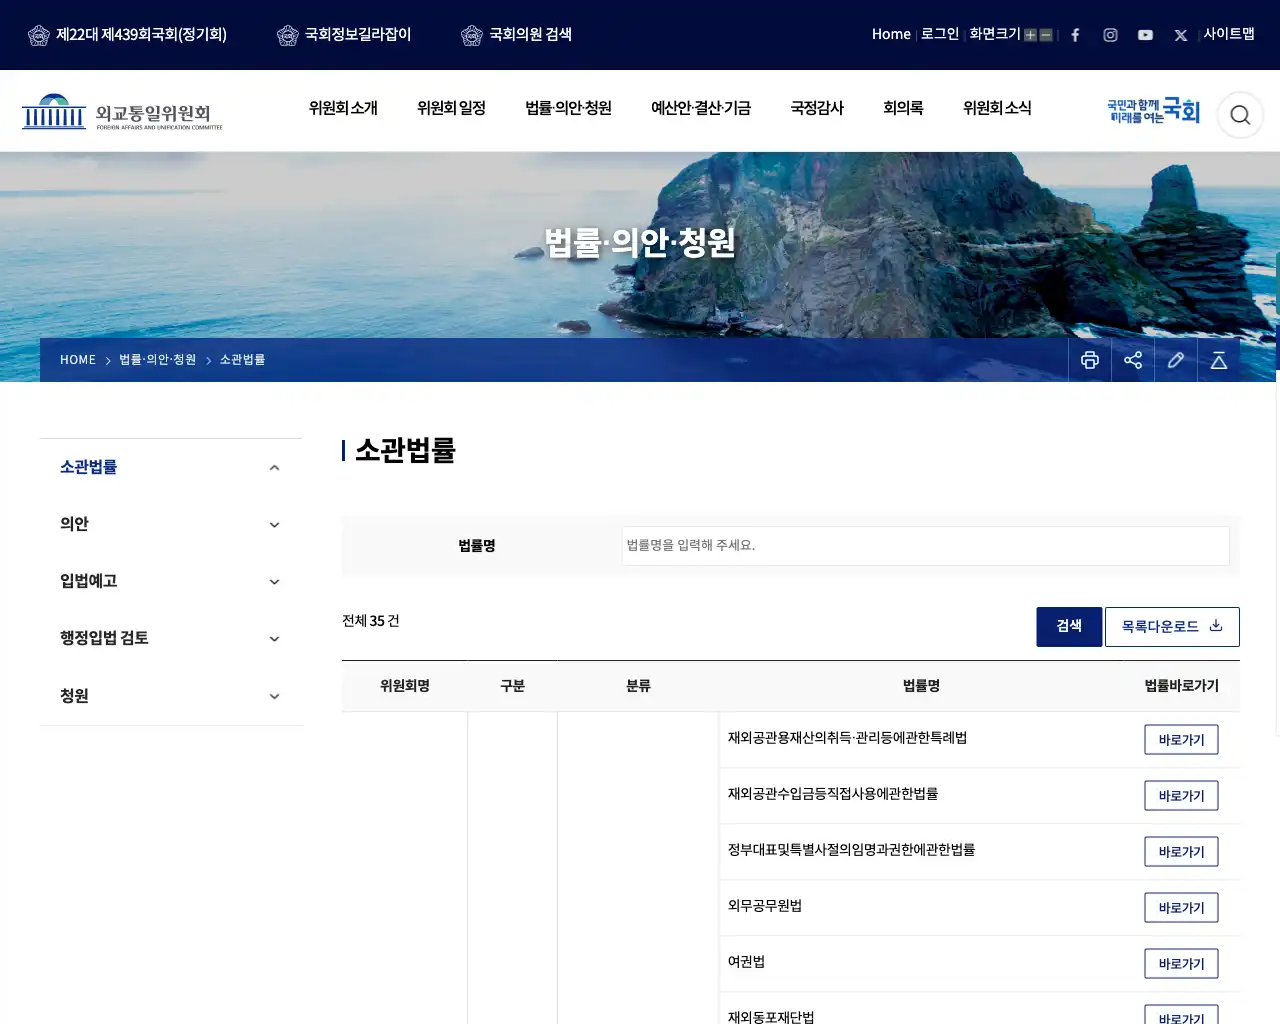Click the 로그인 login link
This screenshot has height=1024, width=1280.
click(x=940, y=34)
